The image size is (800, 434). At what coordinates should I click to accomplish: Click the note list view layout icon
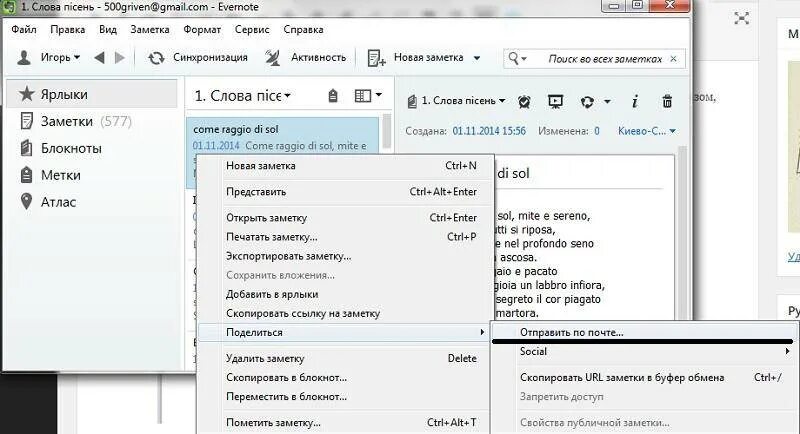click(x=363, y=95)
